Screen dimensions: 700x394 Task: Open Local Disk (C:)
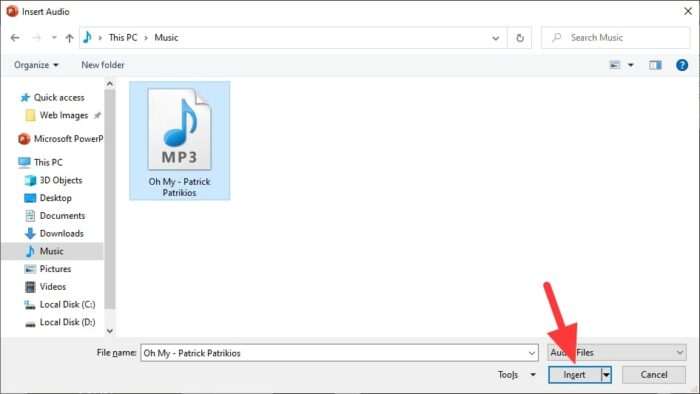[67, 304]
